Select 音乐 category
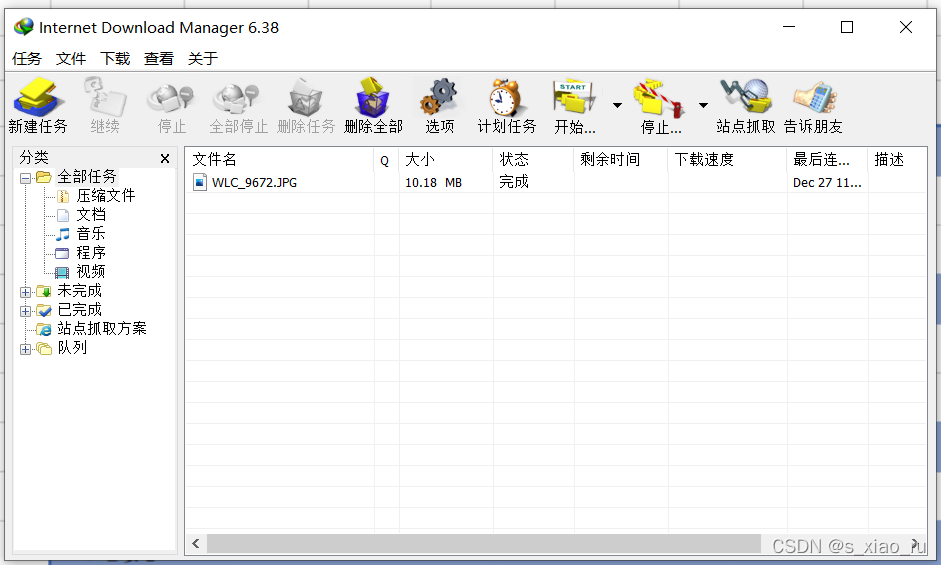This screenshot has width=941, height=565. click(x=91, y=234)
